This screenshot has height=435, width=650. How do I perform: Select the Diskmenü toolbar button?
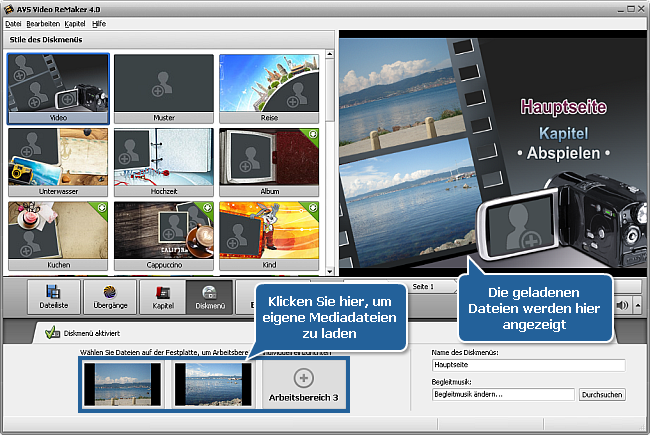point(210,297)
